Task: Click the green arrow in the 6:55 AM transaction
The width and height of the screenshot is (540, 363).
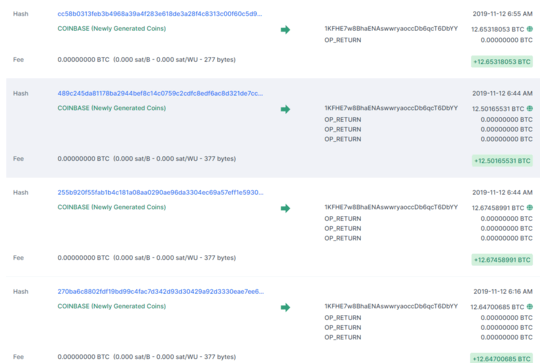Action: pyautogui.click(x=285, y=30)
